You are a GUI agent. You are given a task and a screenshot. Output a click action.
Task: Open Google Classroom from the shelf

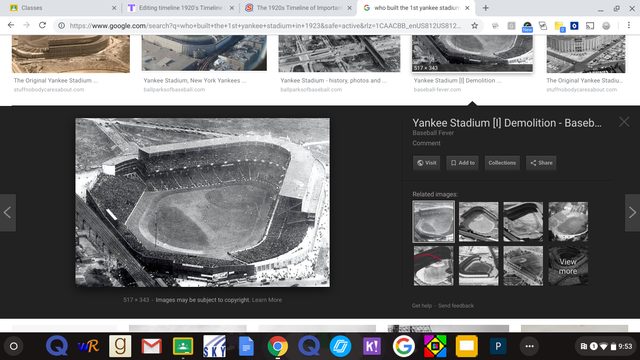(x=183, y=346)
